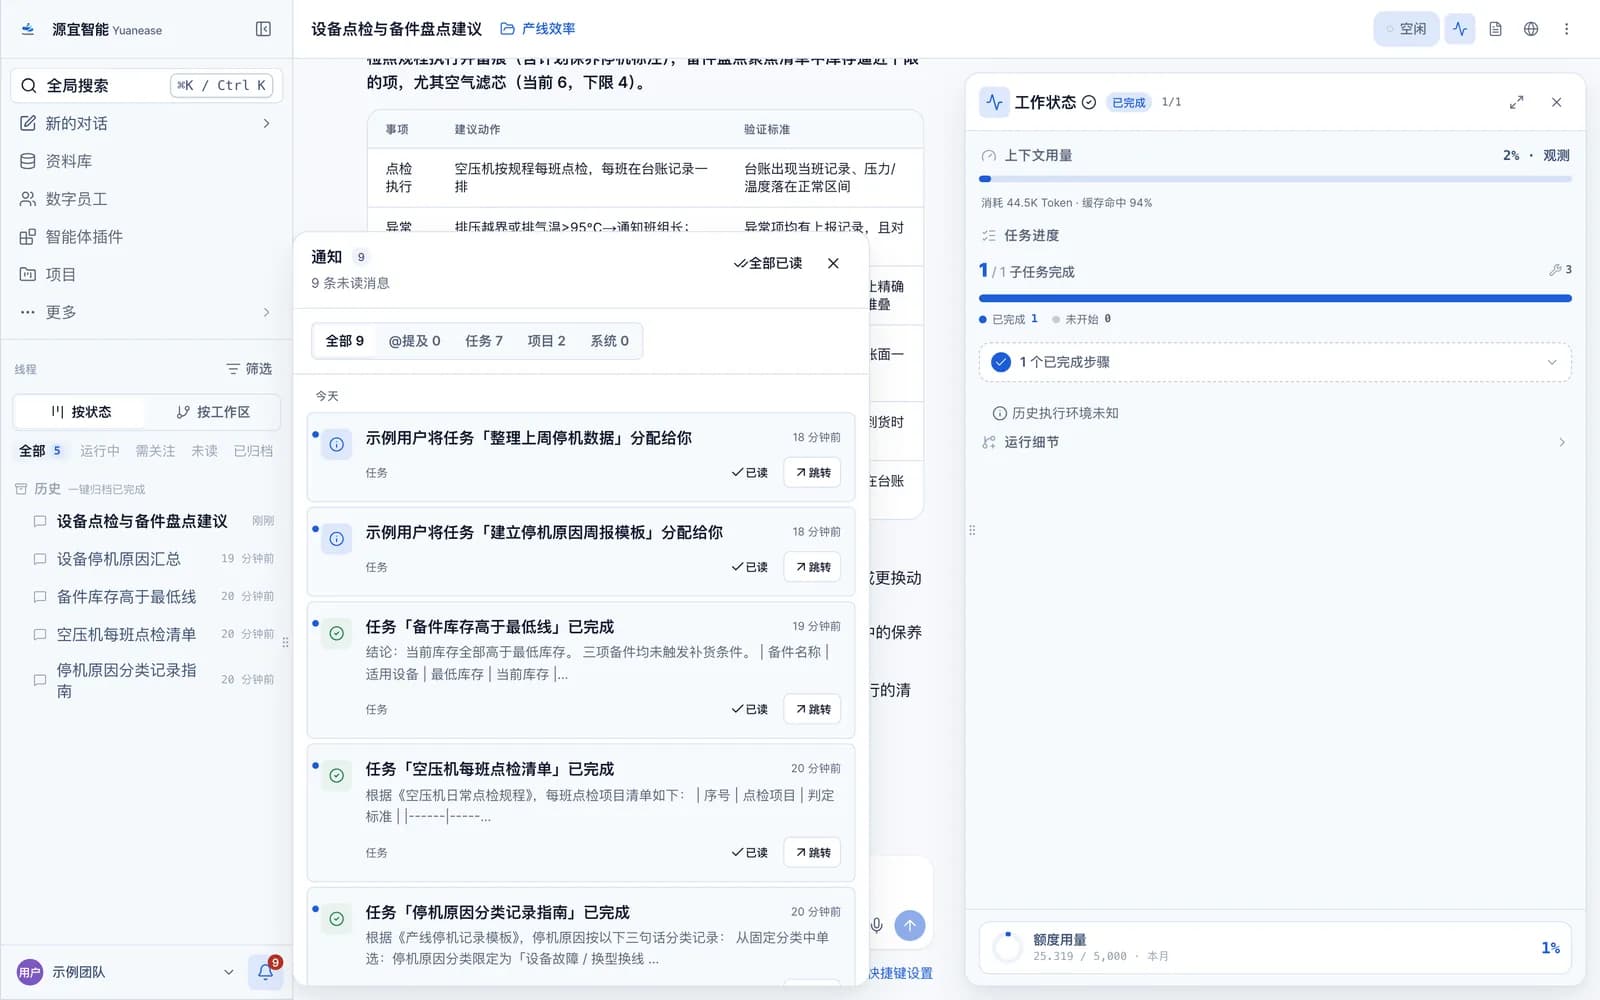The width and height of the screenshot is (1600, 1000).
Task: Click the microphone voice input icon
Action: [x=877, y=925]
